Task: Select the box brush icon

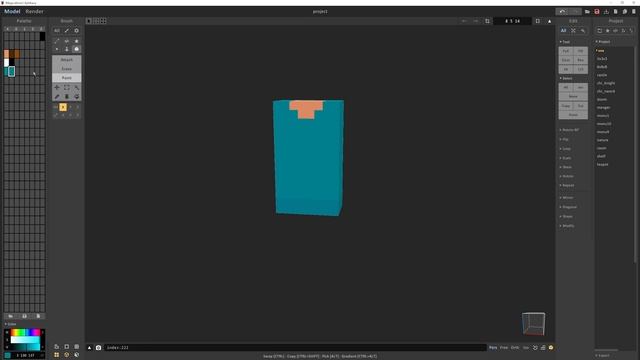Action: point(76,49)
